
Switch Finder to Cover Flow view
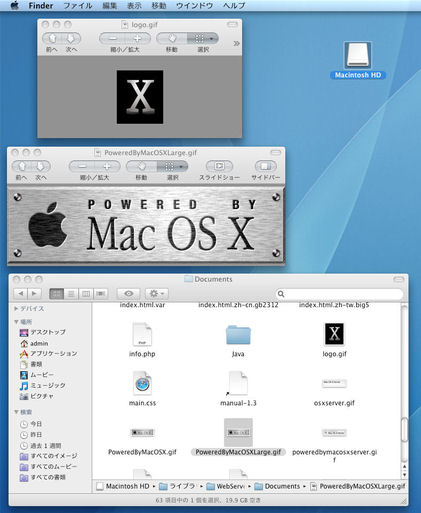[x=100, y=293]
